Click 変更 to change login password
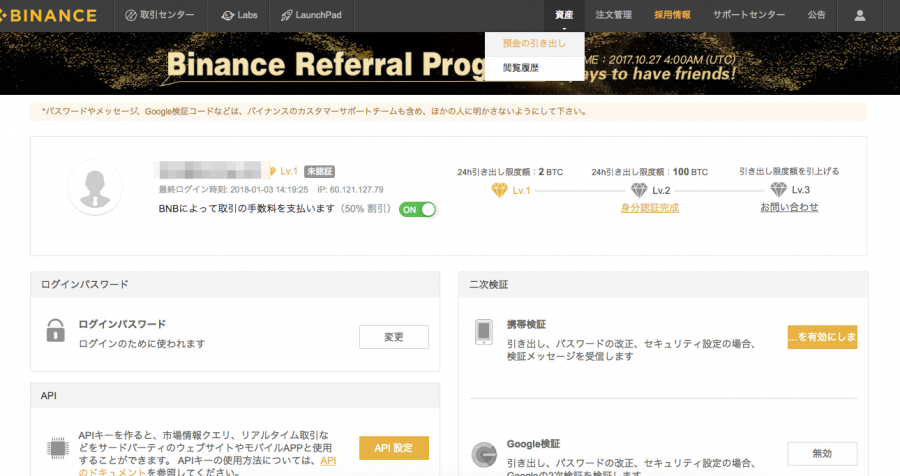The height and width of the screenshot is (476, 900). [x=394, y=337]
